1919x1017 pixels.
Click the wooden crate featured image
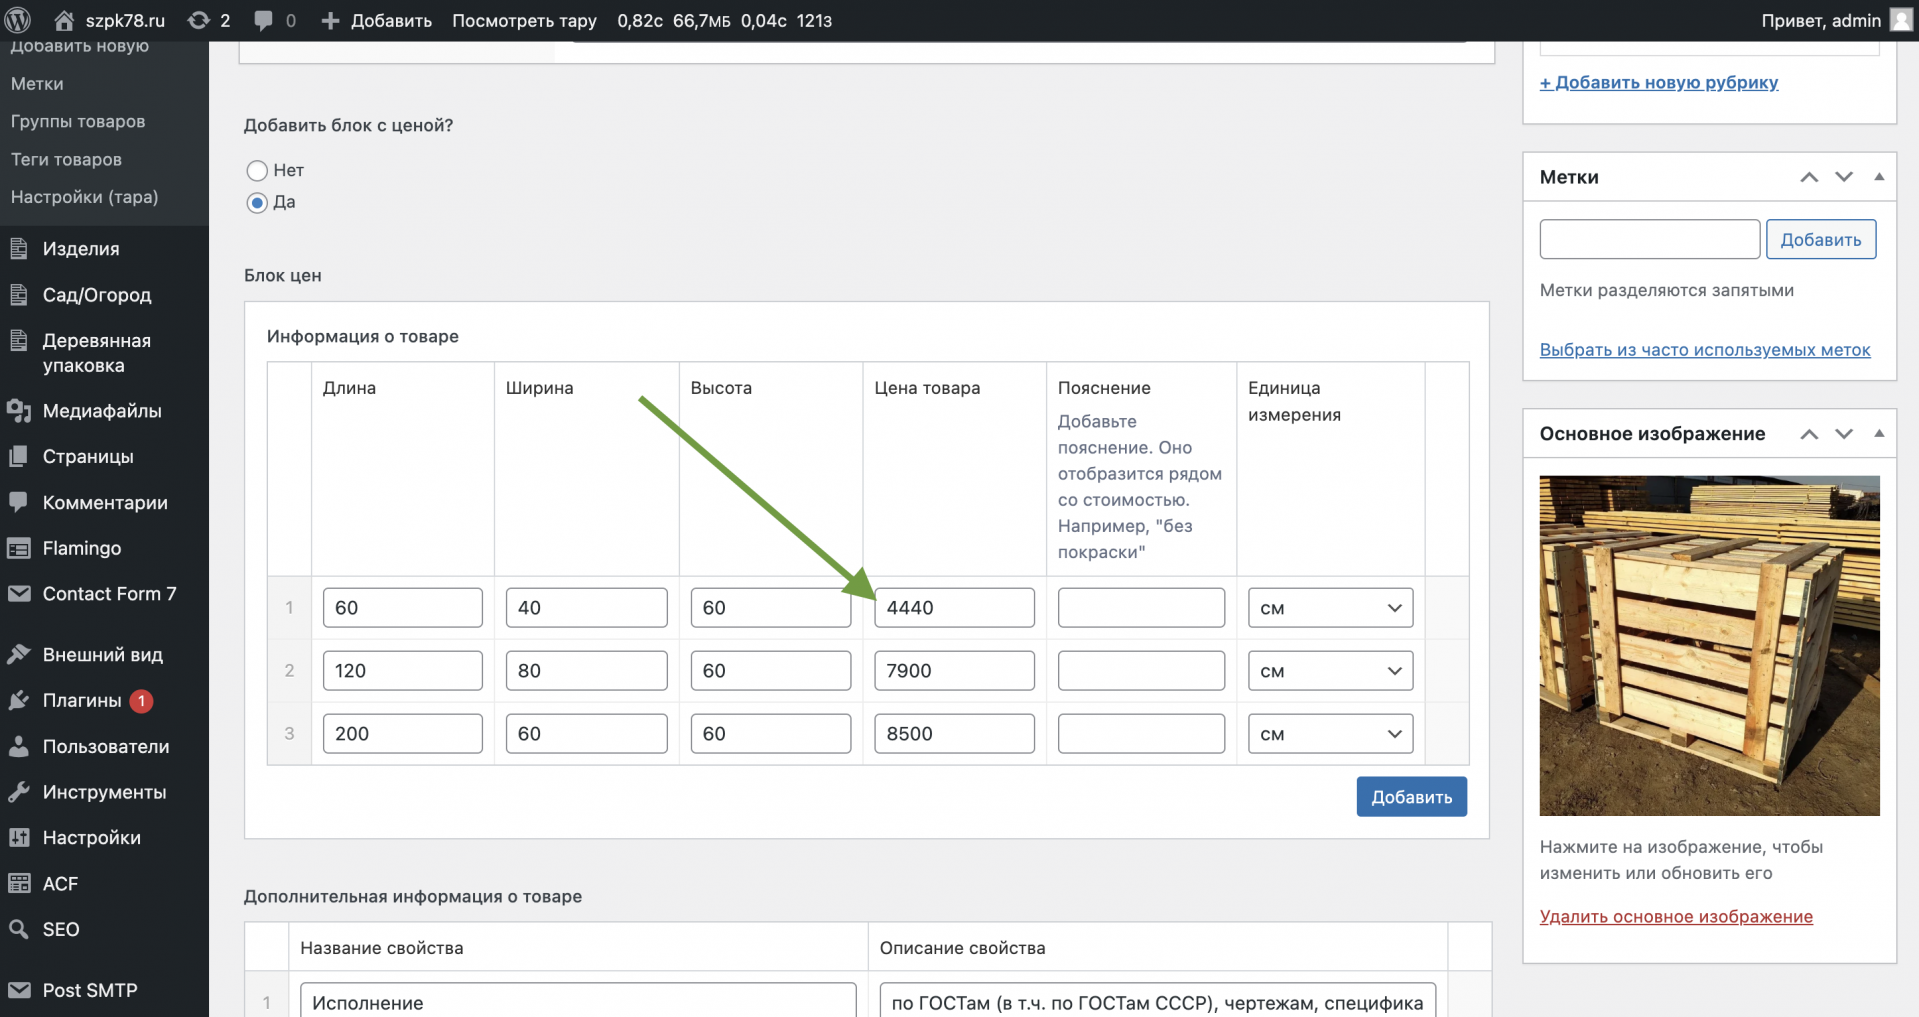[1709, 646]
